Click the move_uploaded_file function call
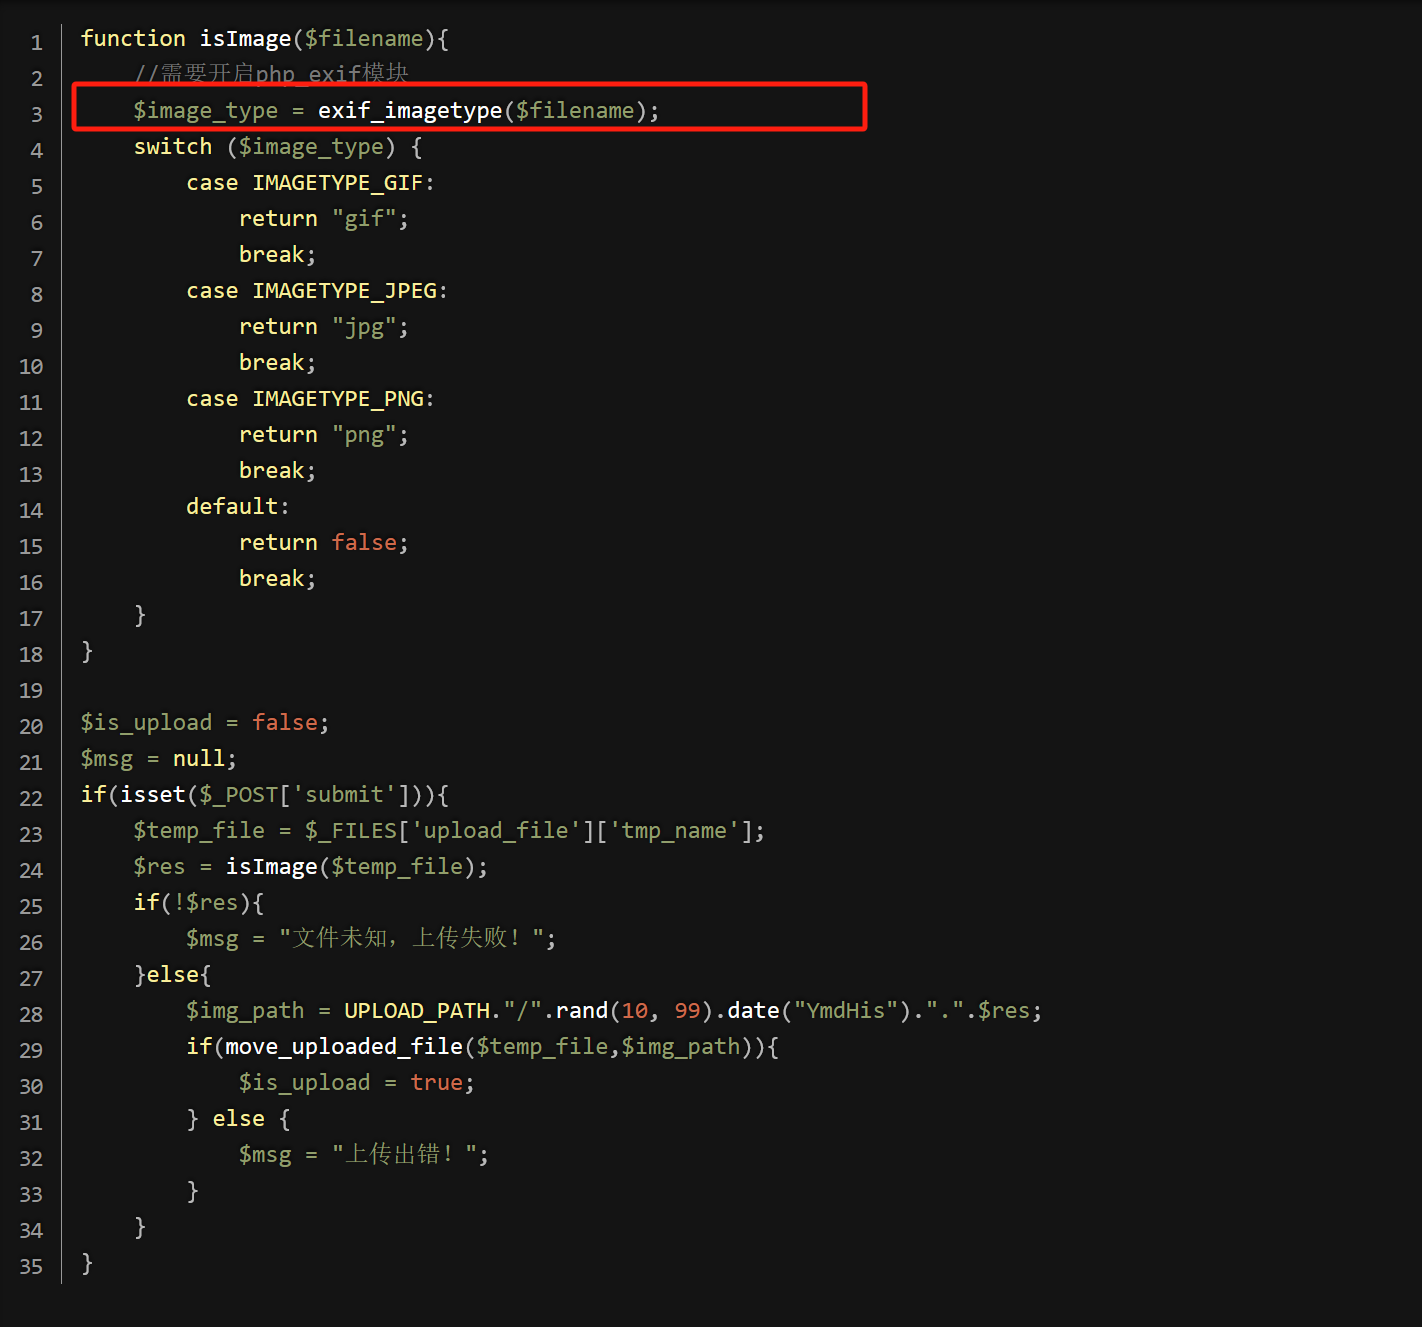The height and width of the screenshot is (1327, 1422). point(343,1047)
